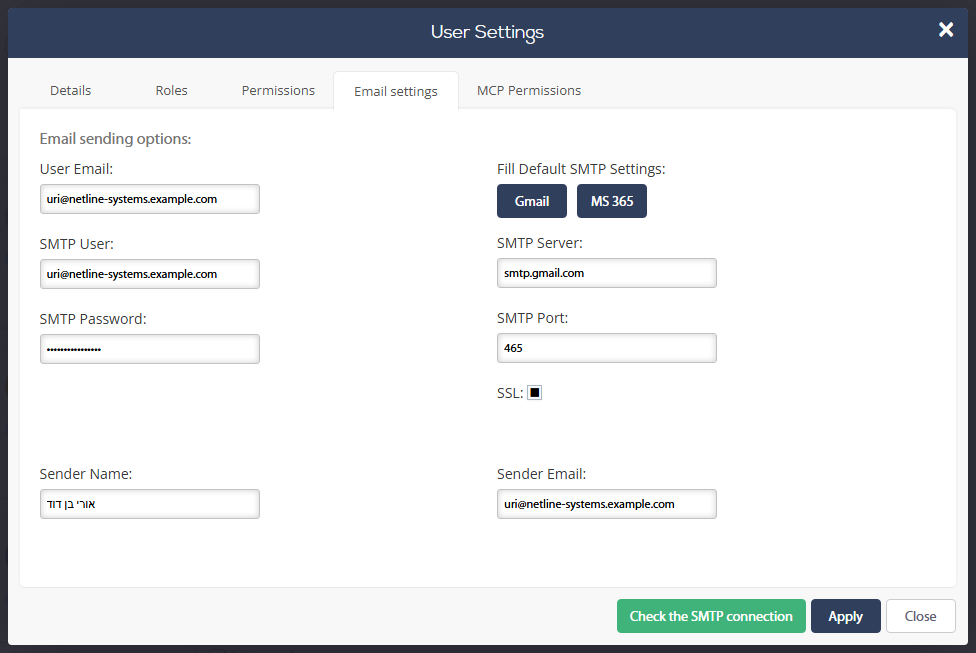Toggle the SSL checkbox
Viewport: 976px width, 653px height.
[x=535, y=393]
